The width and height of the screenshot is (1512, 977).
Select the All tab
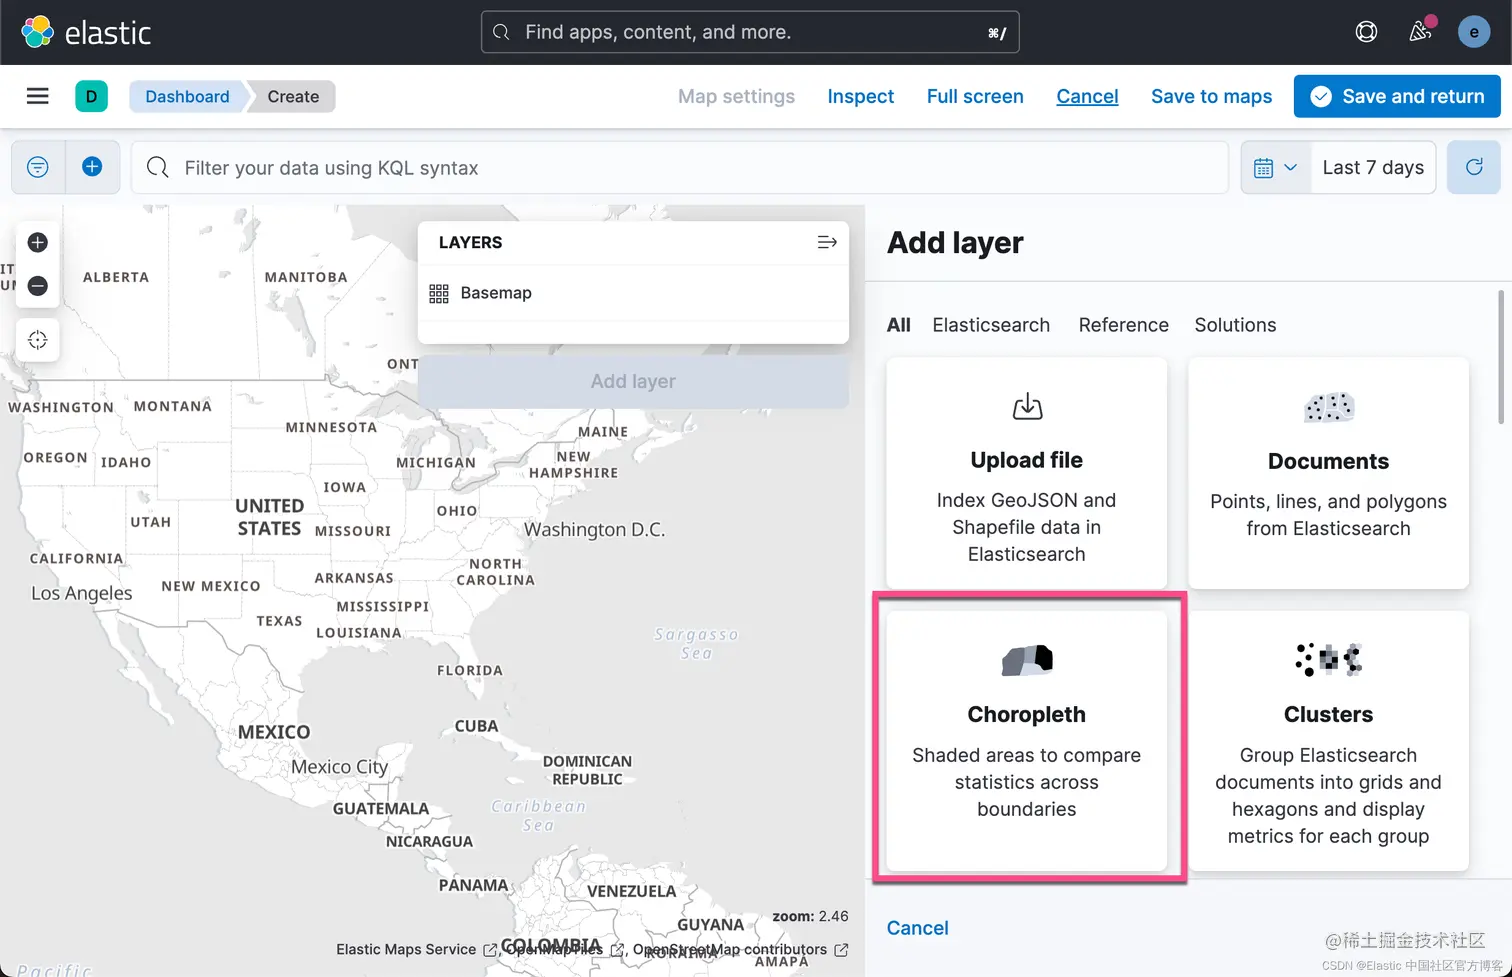click(x=899, y=325)
